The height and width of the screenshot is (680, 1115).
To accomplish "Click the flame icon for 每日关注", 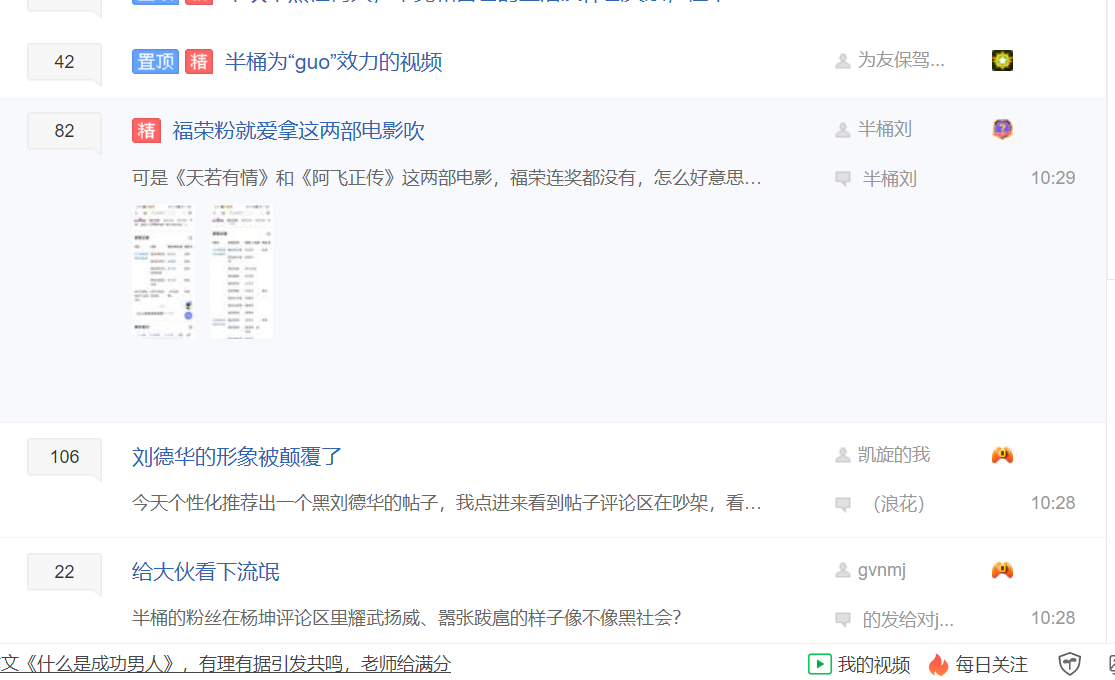I will point(938,664).
